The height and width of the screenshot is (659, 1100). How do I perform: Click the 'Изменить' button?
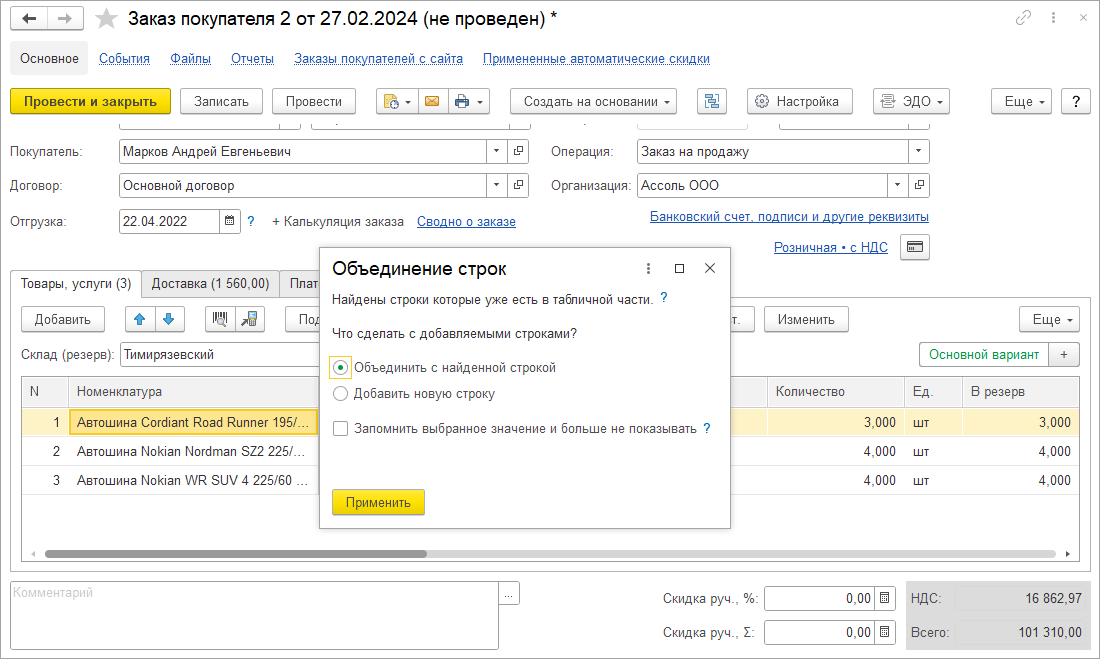(806, 319)
